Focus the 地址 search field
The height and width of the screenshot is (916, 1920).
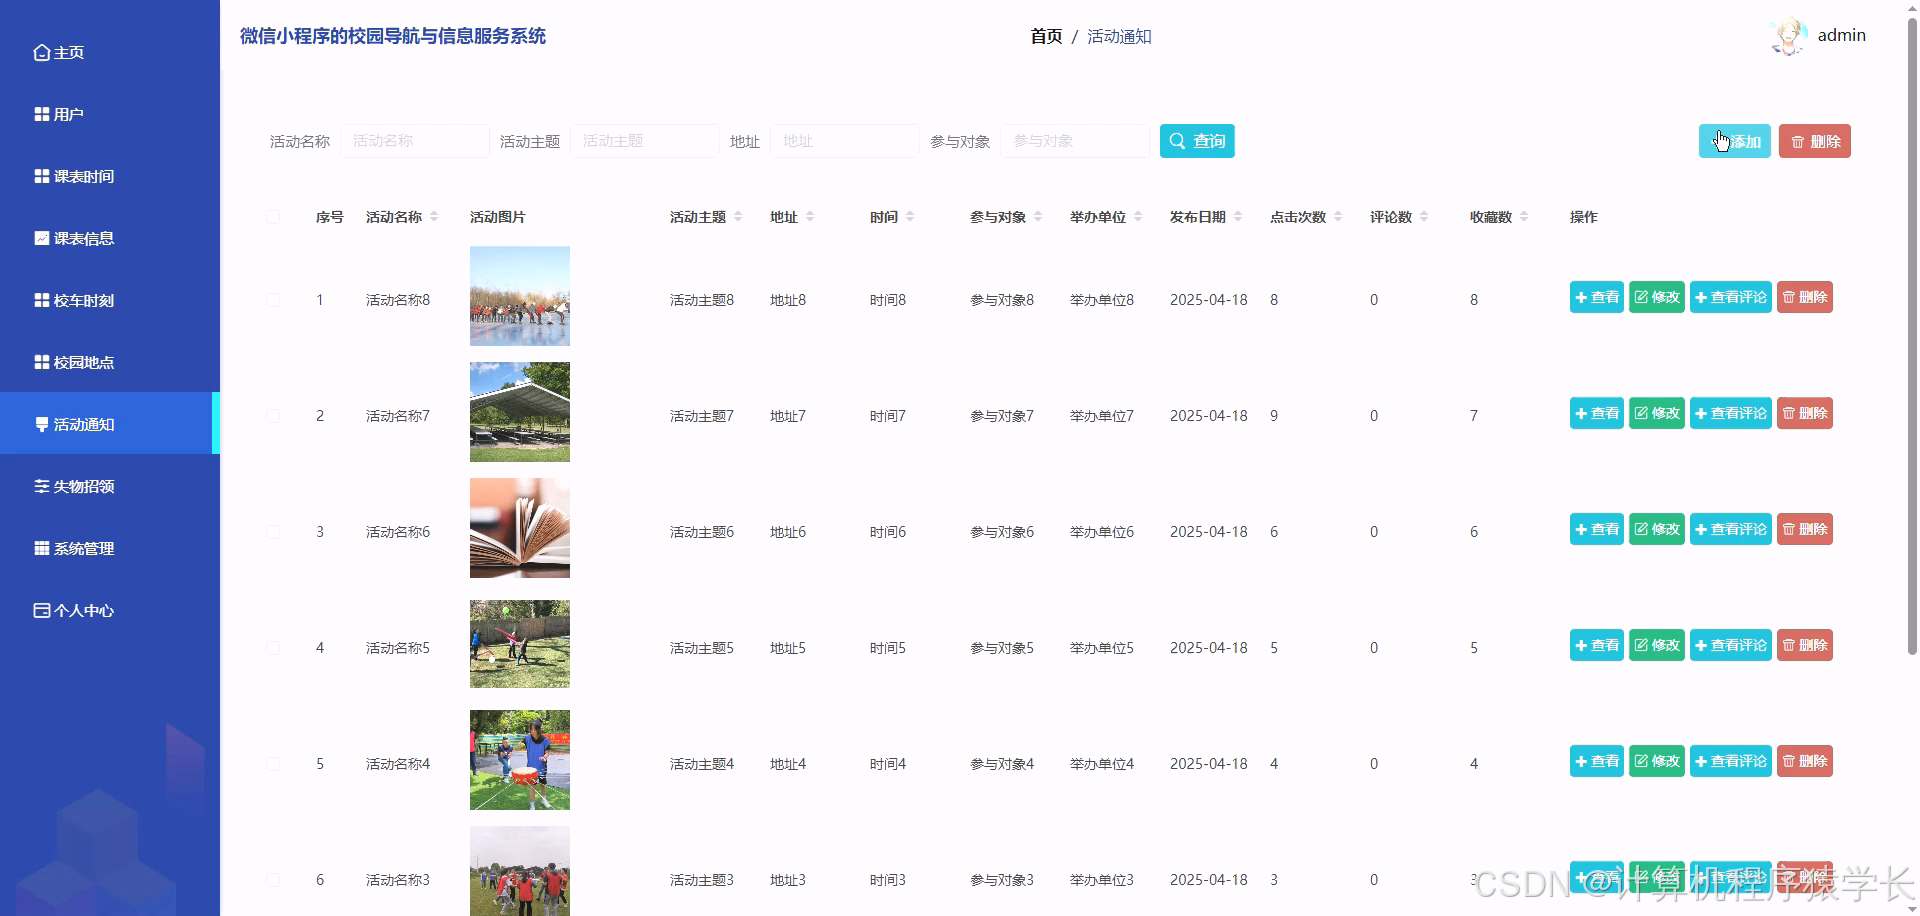845,141
